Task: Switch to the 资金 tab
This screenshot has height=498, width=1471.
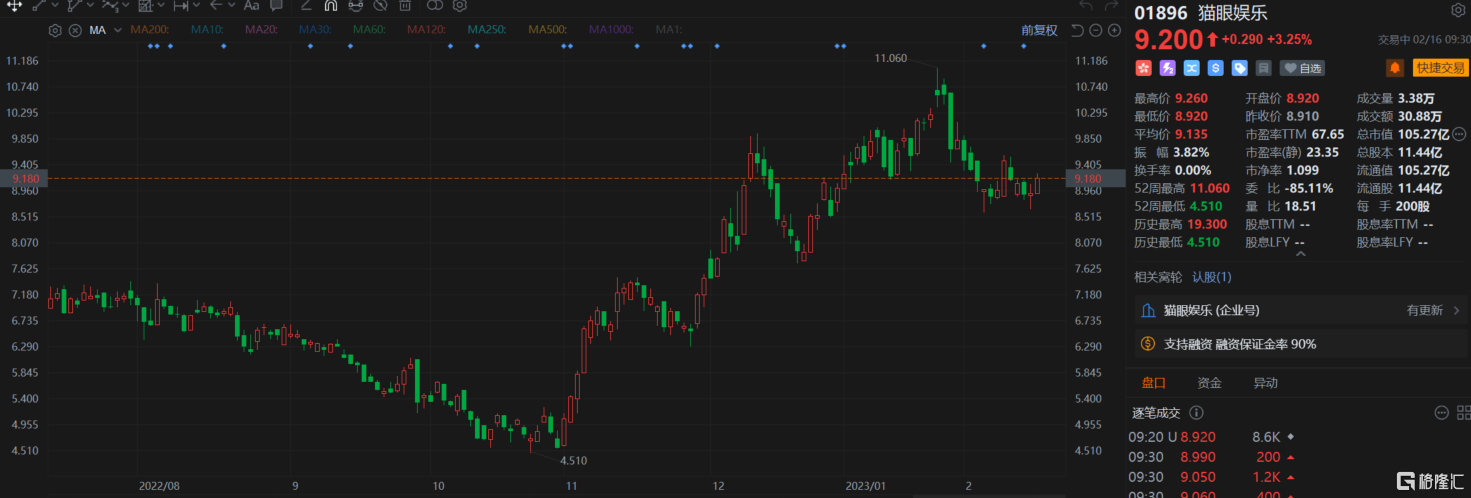Action: click(1209, 382)
